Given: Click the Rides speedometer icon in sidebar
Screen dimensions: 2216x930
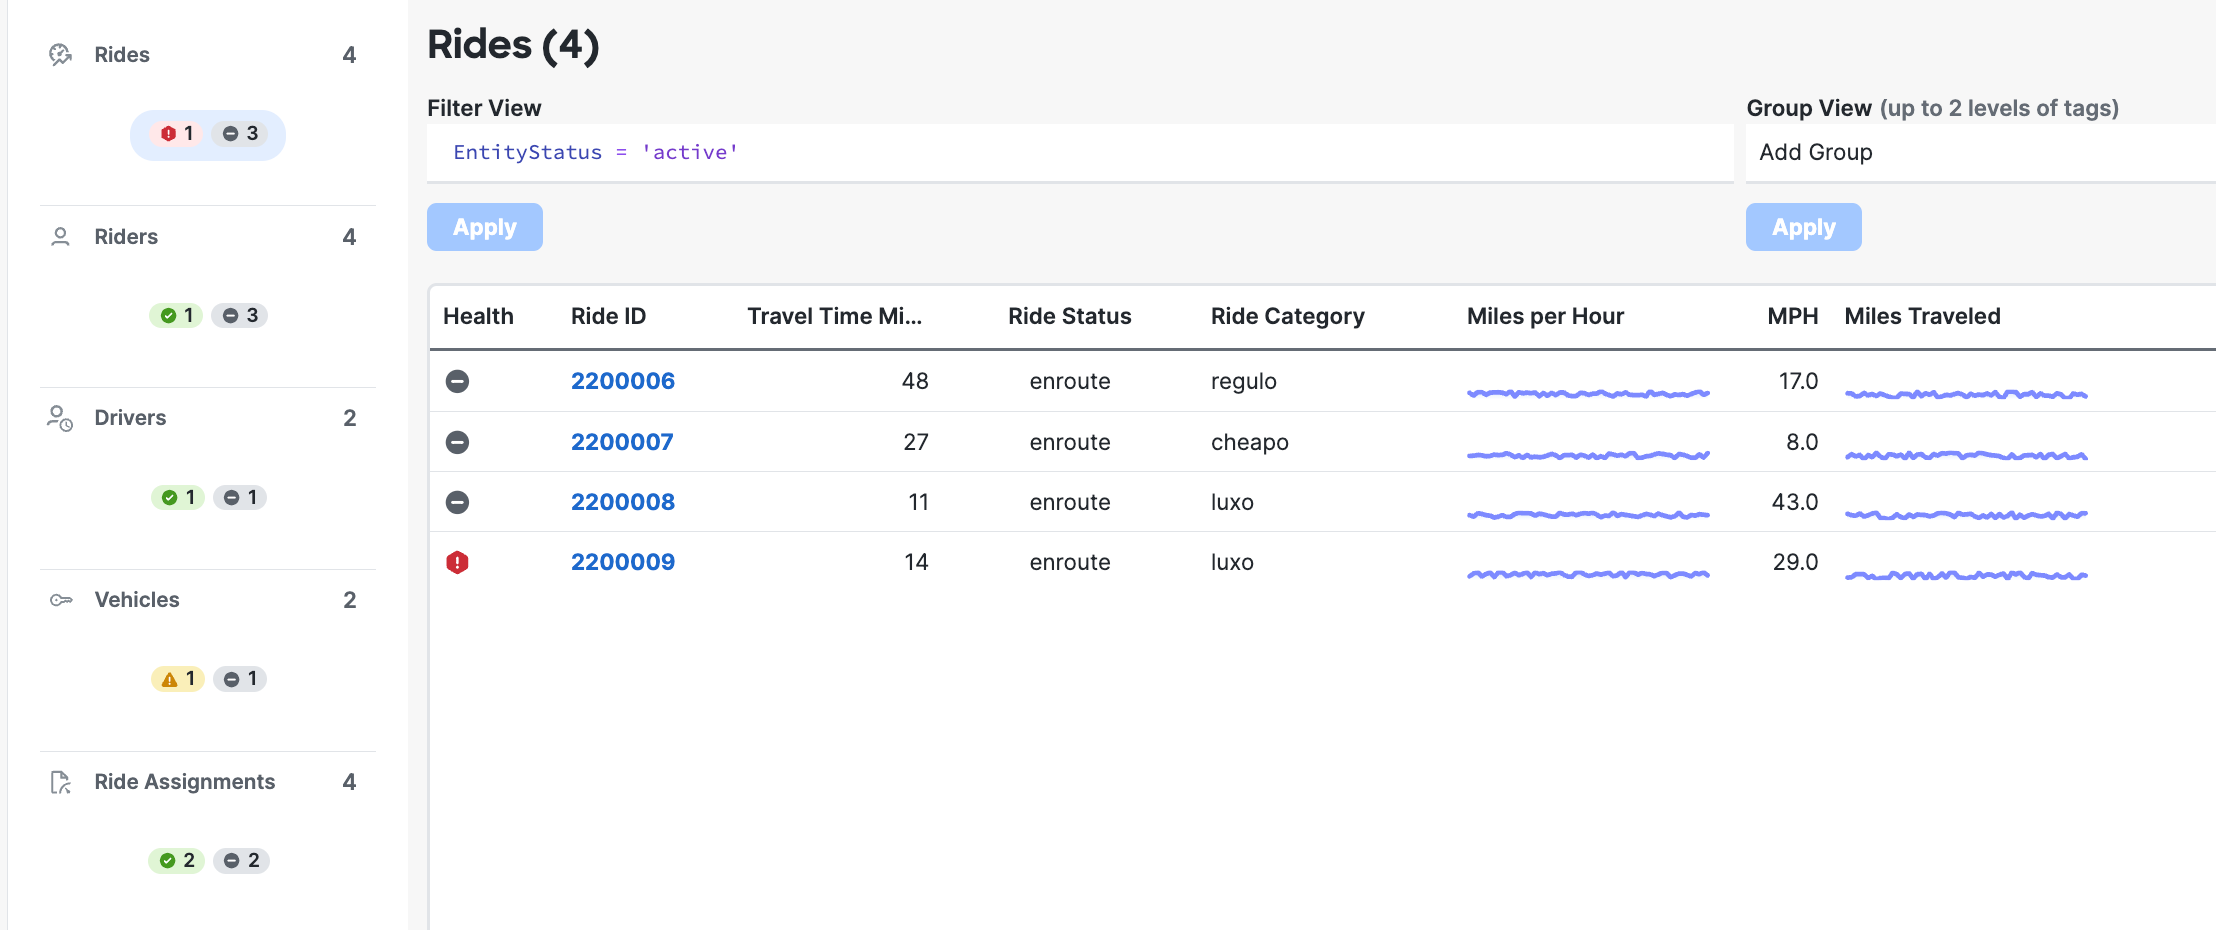Looking at the screenshot, I should pyautogui.click(x=61, y=55).
